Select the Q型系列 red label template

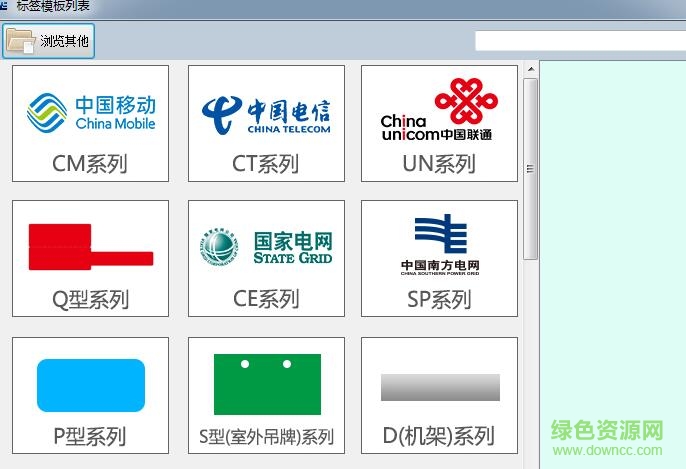(x=91, y=259)
